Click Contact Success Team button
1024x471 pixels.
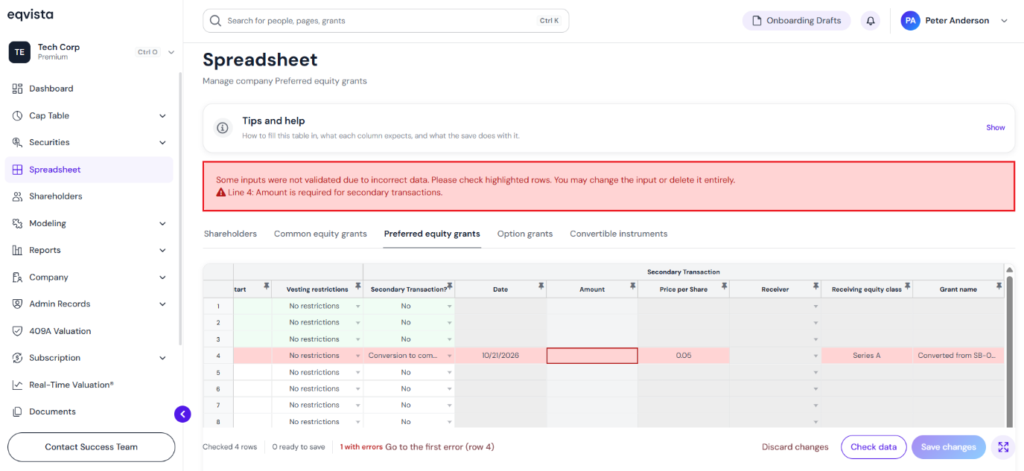(x=91, y=447)
